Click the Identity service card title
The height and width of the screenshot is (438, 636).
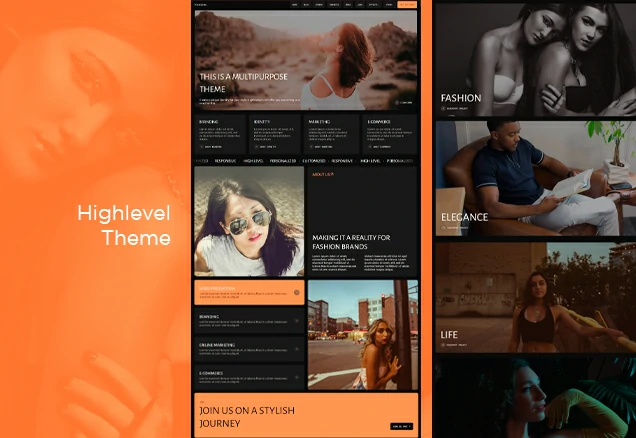click(x=262, y=122)
